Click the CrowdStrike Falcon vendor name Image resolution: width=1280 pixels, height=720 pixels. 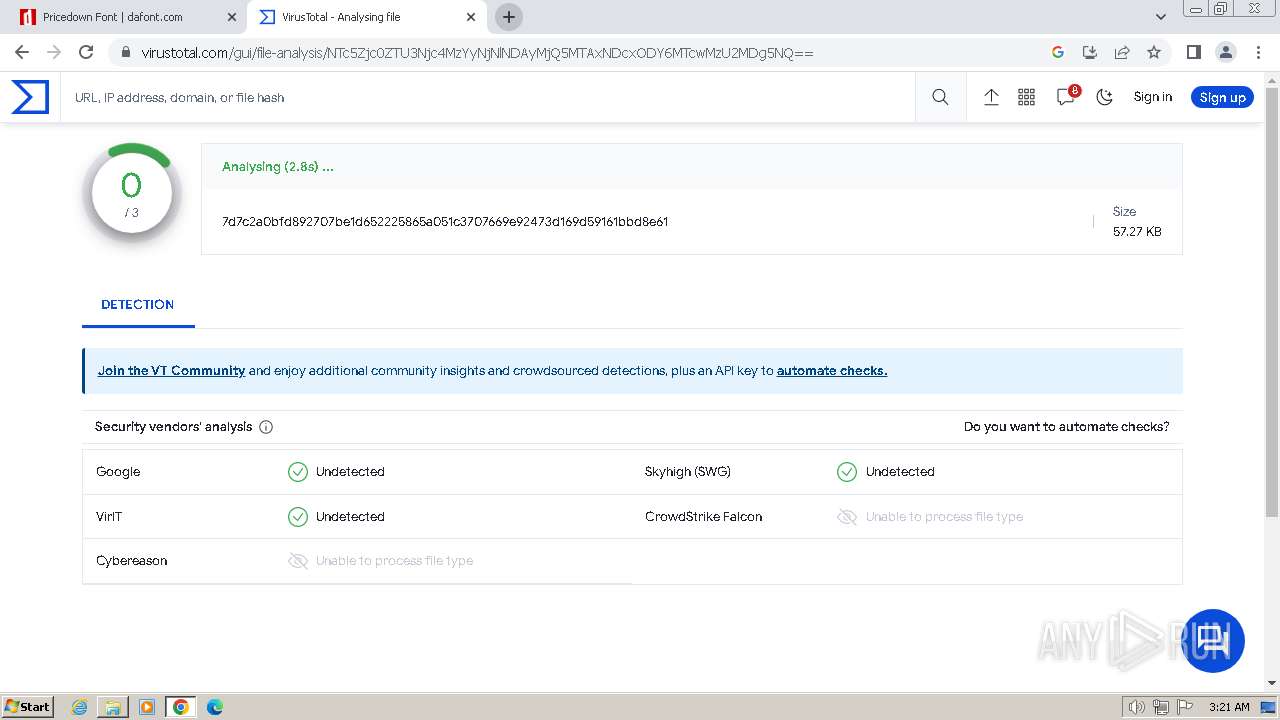tap(704, 517)
